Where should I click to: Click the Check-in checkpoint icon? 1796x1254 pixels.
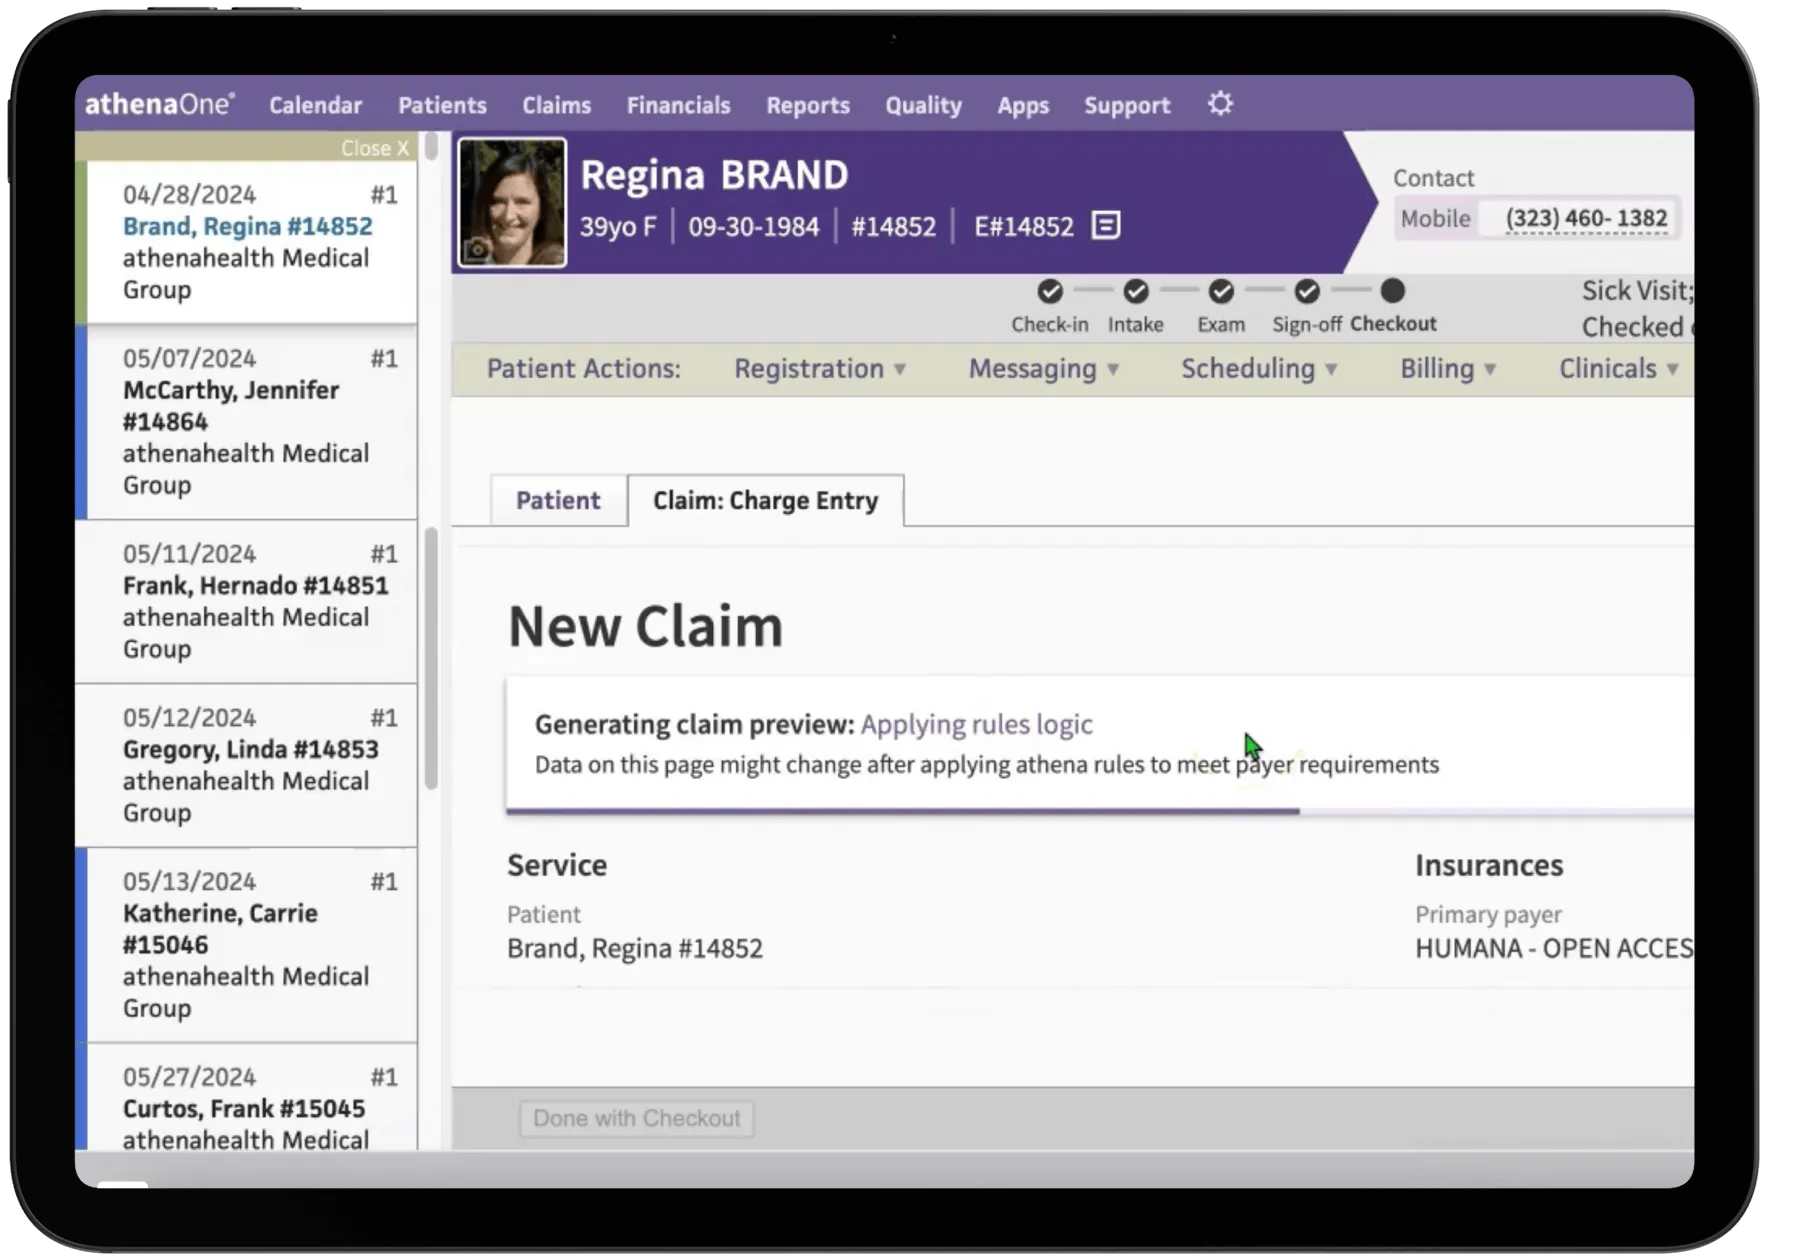[1049, 291]
